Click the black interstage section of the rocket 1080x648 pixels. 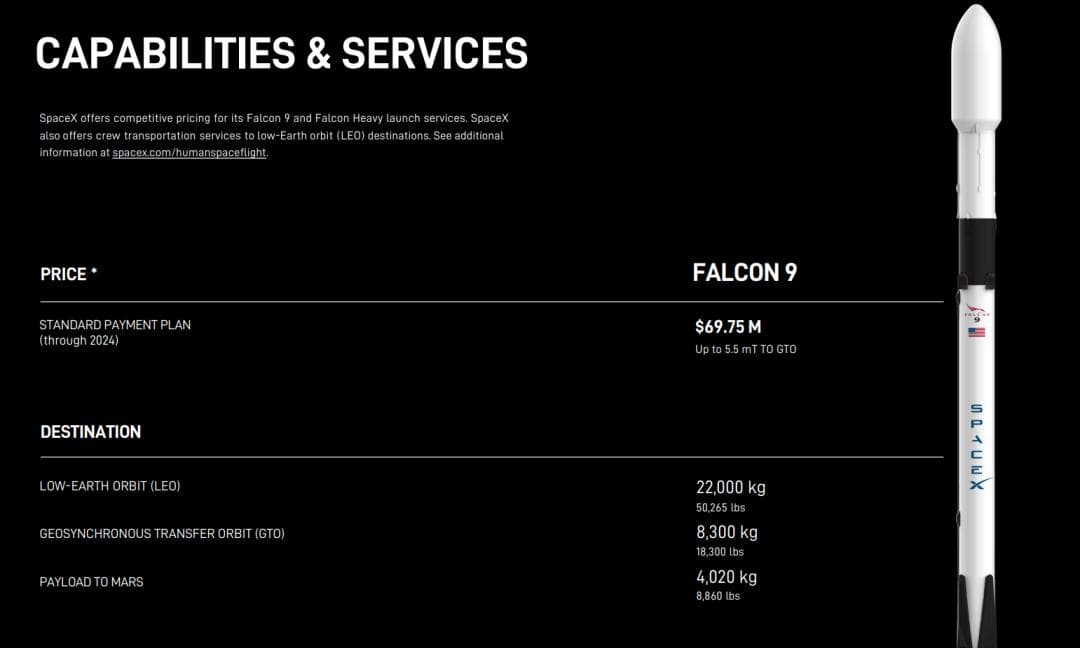976,245
